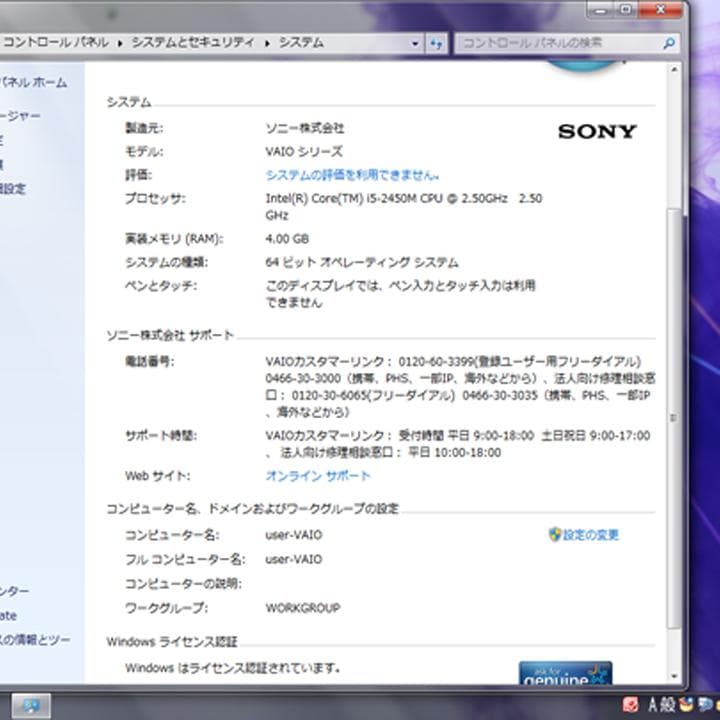Click the 電話番号 label
The width and height of the screenshot is (720, 720).
pyautogui.click(x=150, y=362)
